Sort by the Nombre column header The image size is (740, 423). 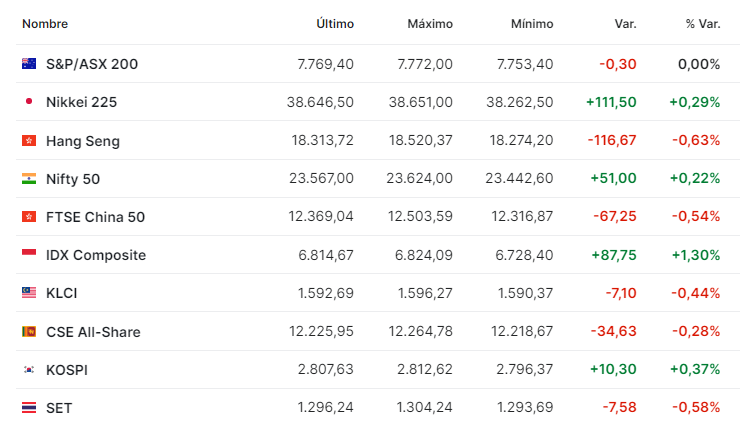(45, 24)
